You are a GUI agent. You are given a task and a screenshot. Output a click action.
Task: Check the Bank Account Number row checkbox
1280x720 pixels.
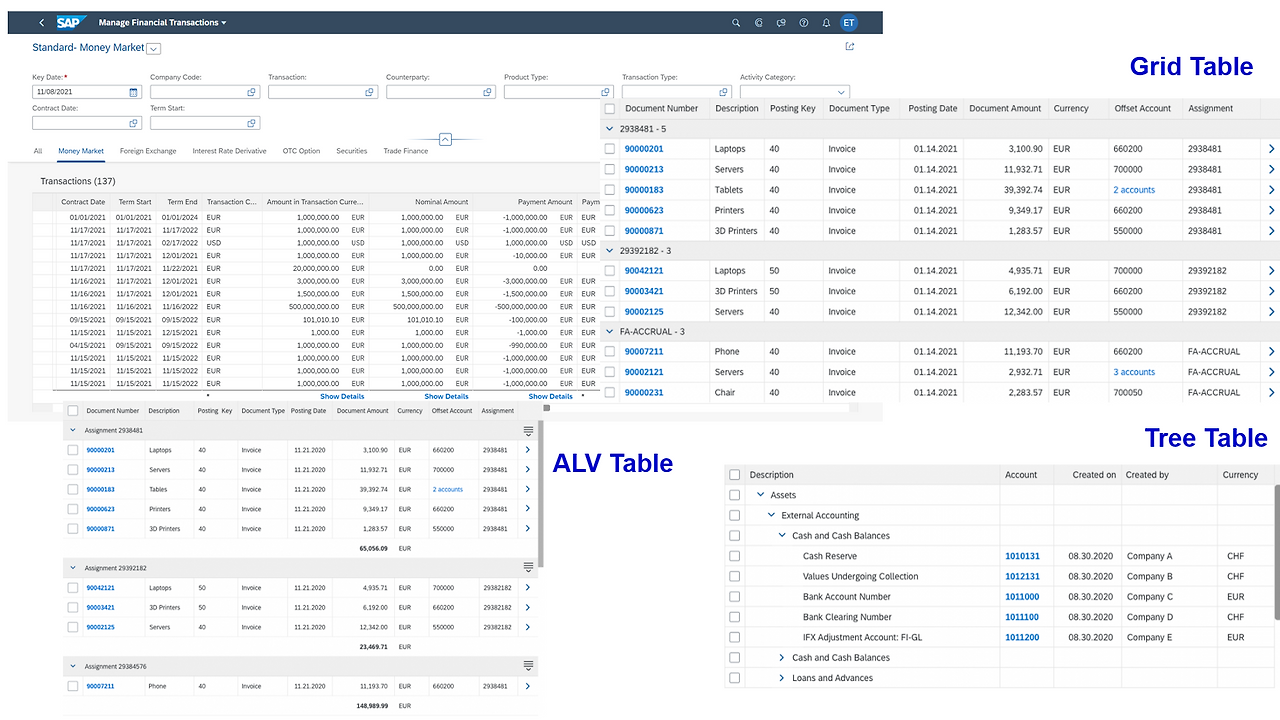coord(735,597)
